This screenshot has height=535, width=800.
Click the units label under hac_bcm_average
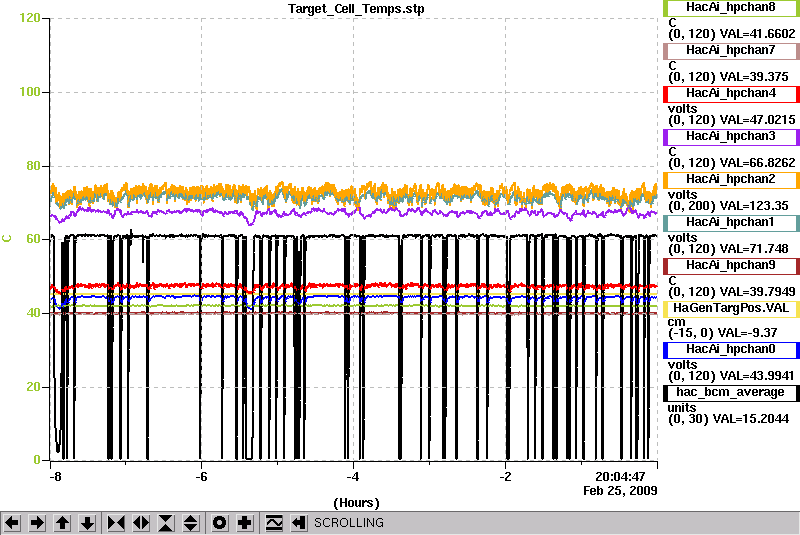682,408
